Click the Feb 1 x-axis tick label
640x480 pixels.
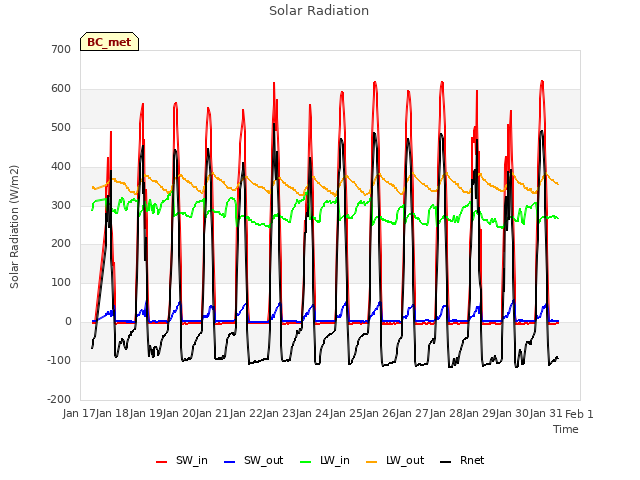pos(579,414)
